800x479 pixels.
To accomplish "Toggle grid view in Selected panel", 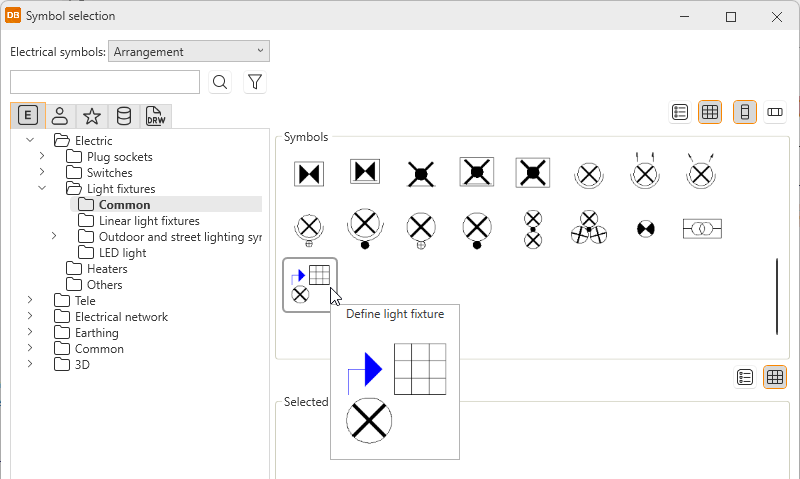I will (775, 377).
